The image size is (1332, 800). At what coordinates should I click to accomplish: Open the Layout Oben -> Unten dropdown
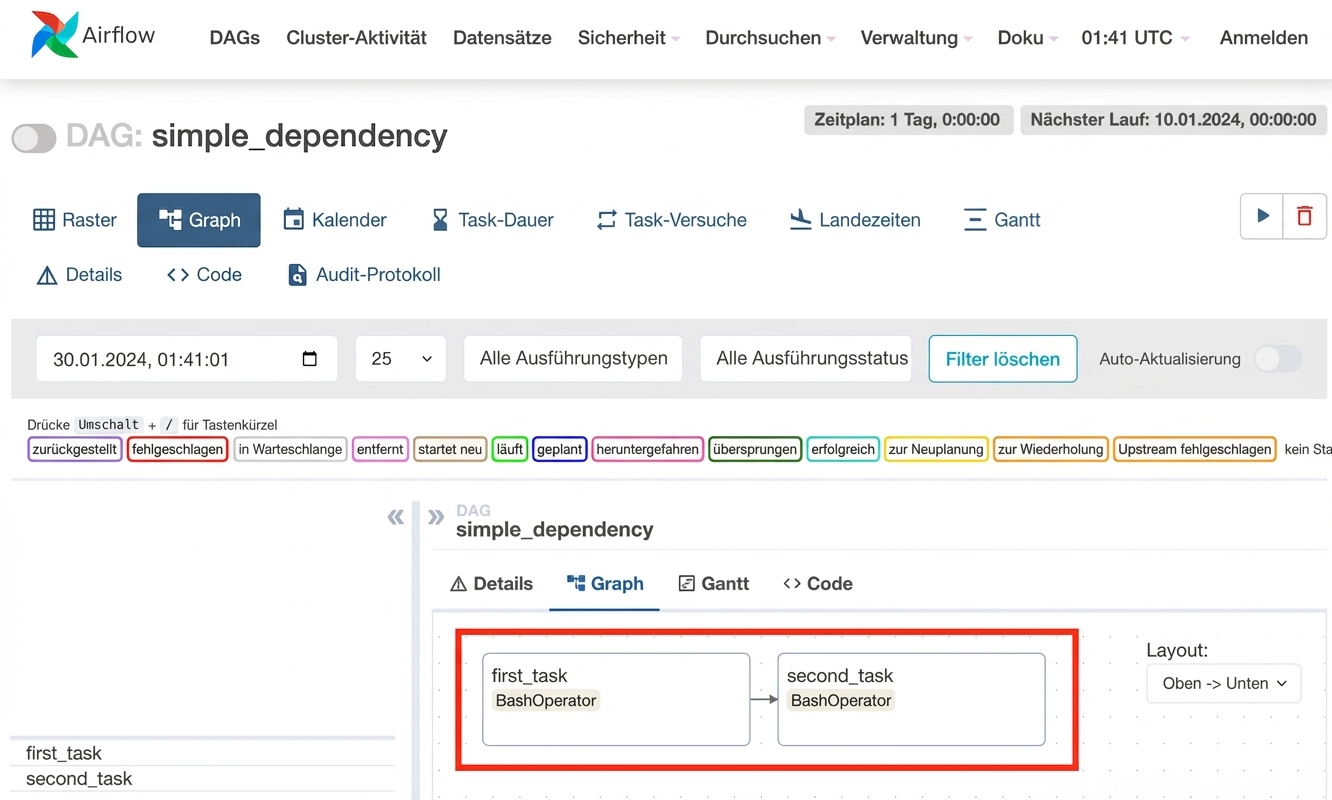coord(1224,684)
